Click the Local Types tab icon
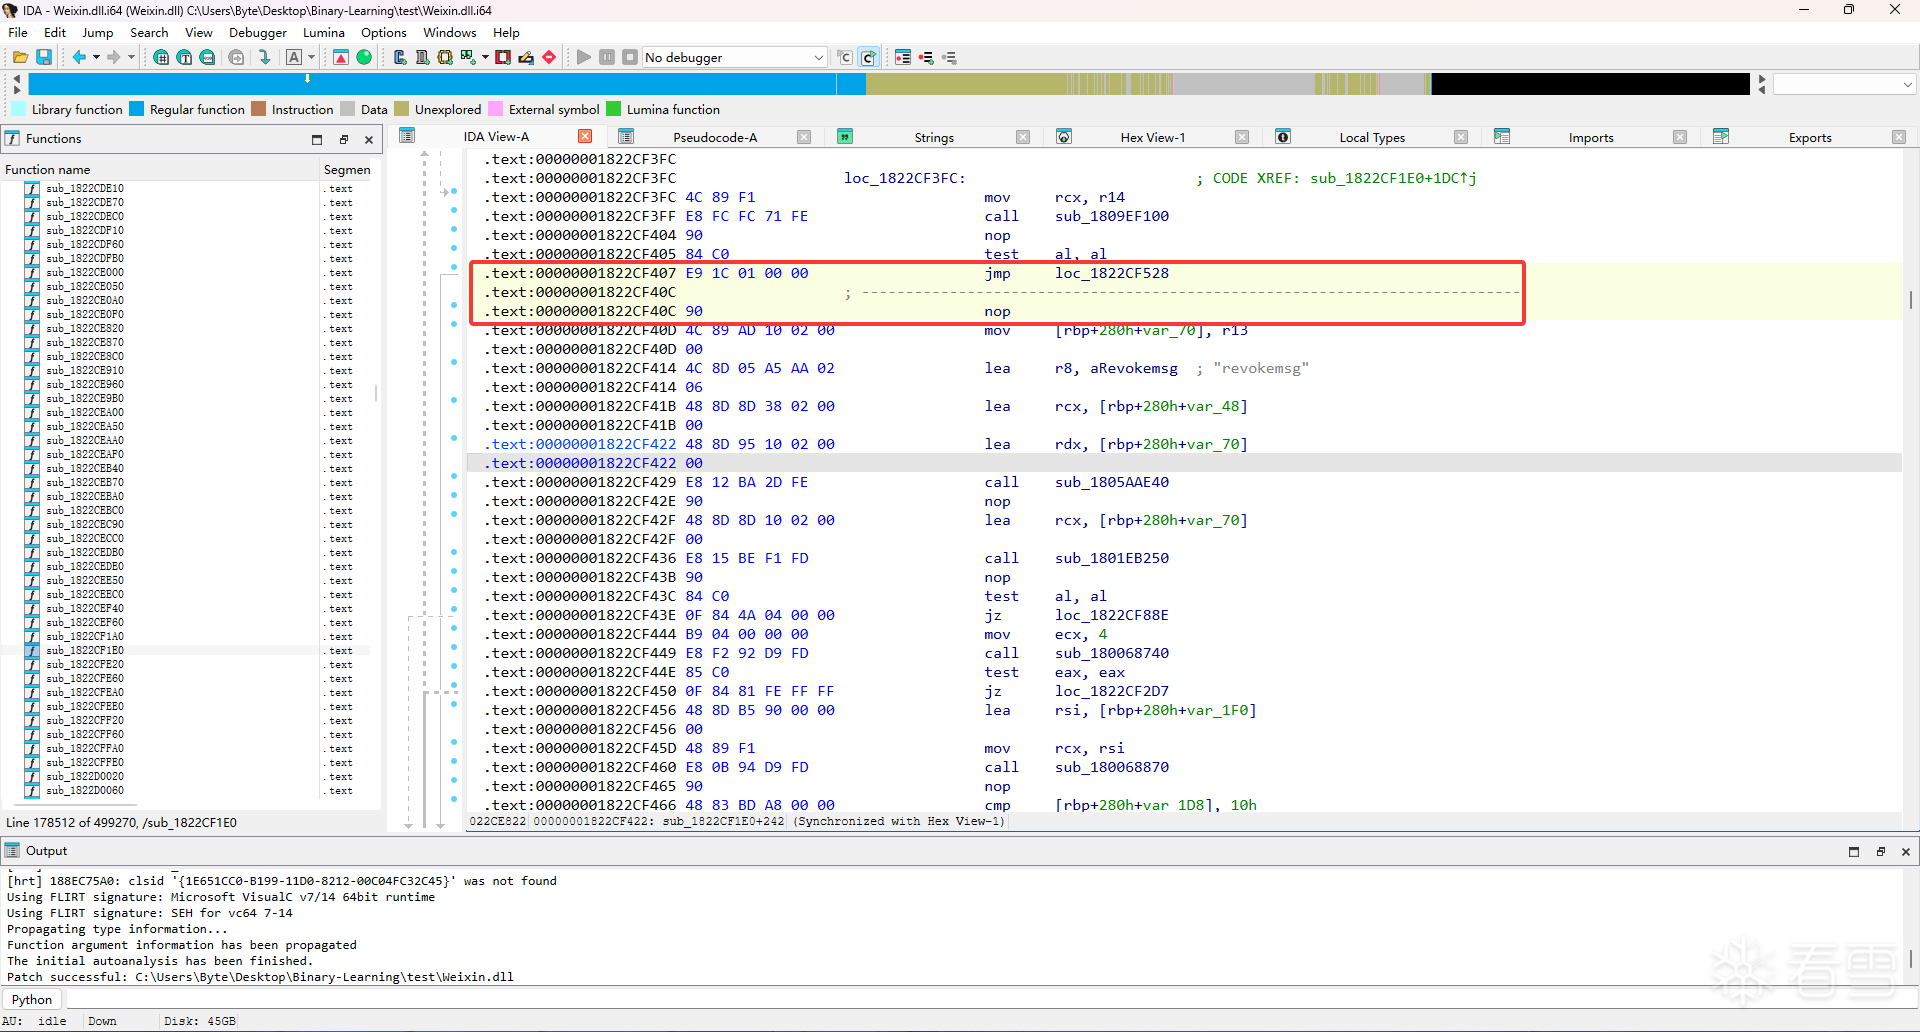 (x=1283, y=137)
